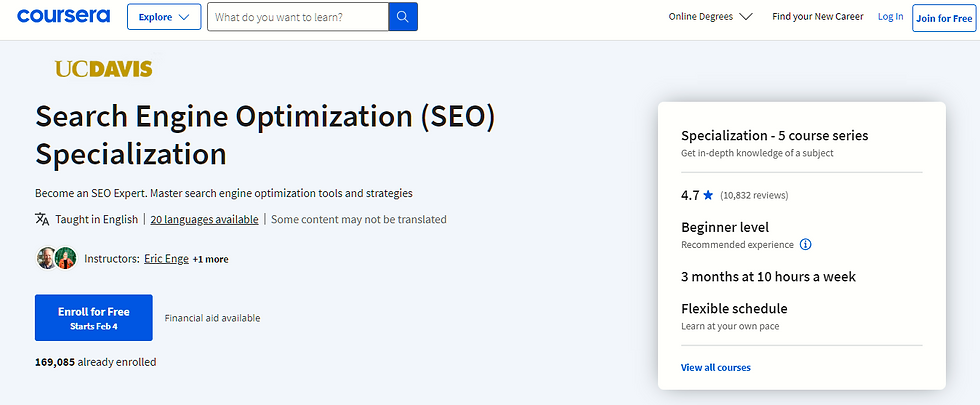Screen dimensions: 980x405
Task: Click Enroll for Free button
Action: click(94, 317)
